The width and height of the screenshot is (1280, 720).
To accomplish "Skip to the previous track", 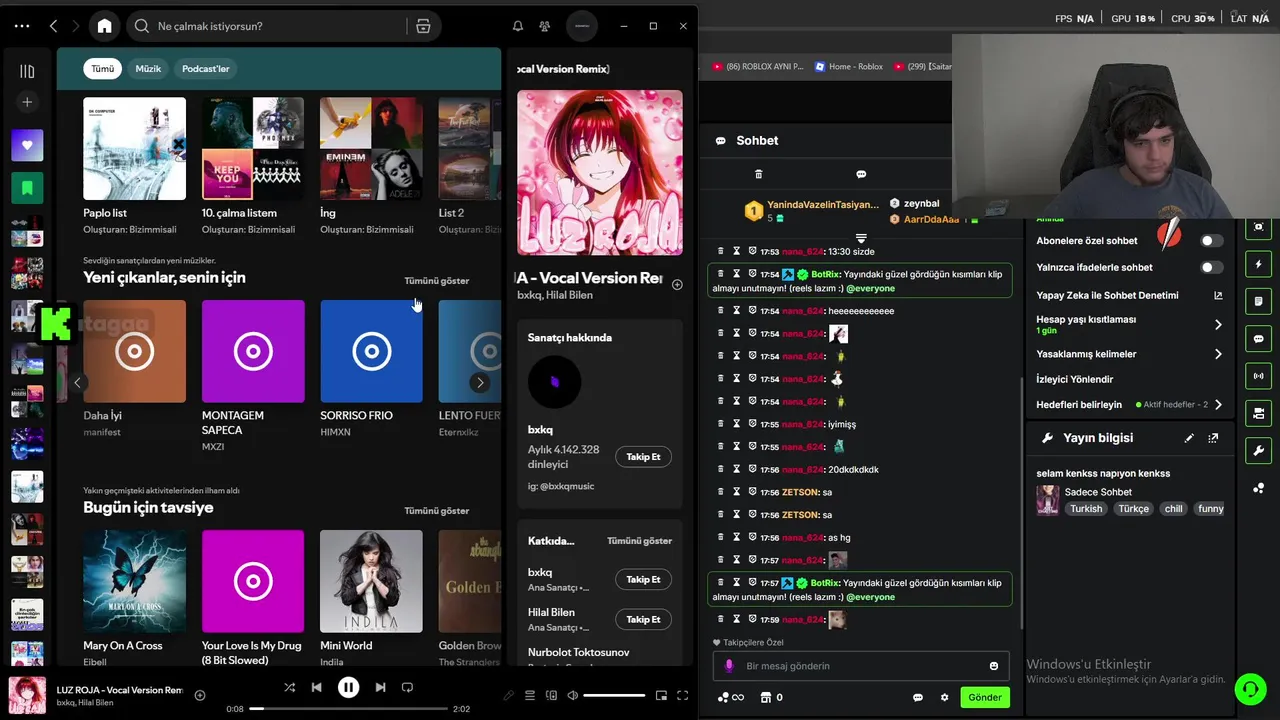I will (316, 687).
